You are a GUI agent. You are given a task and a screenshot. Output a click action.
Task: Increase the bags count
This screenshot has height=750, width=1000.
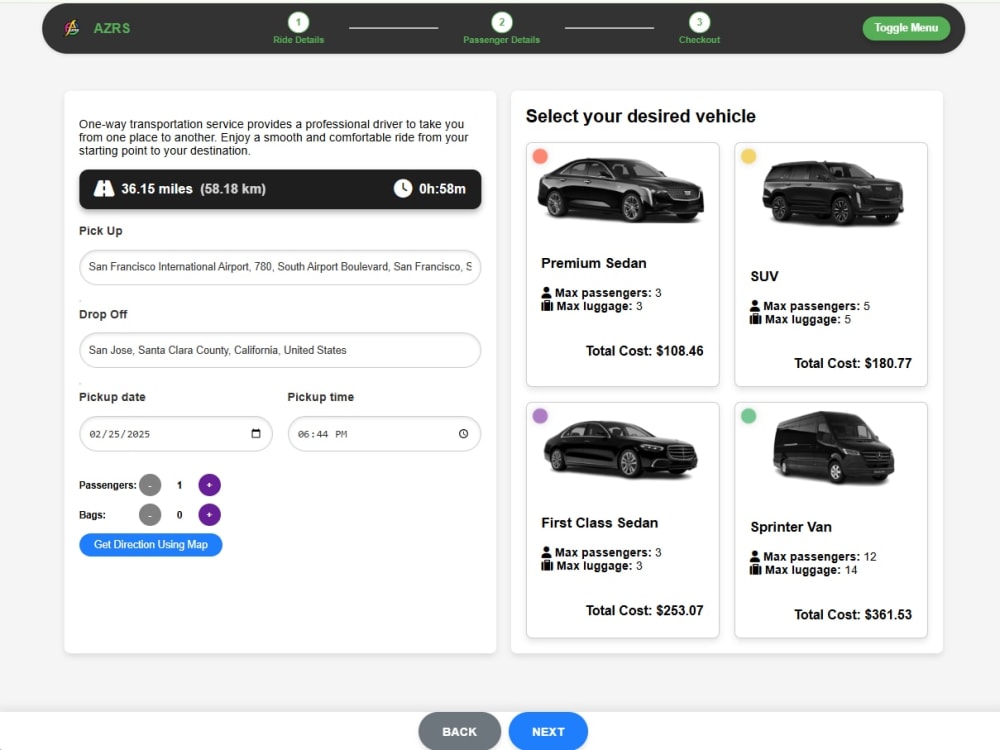click(x=209, y=515)
